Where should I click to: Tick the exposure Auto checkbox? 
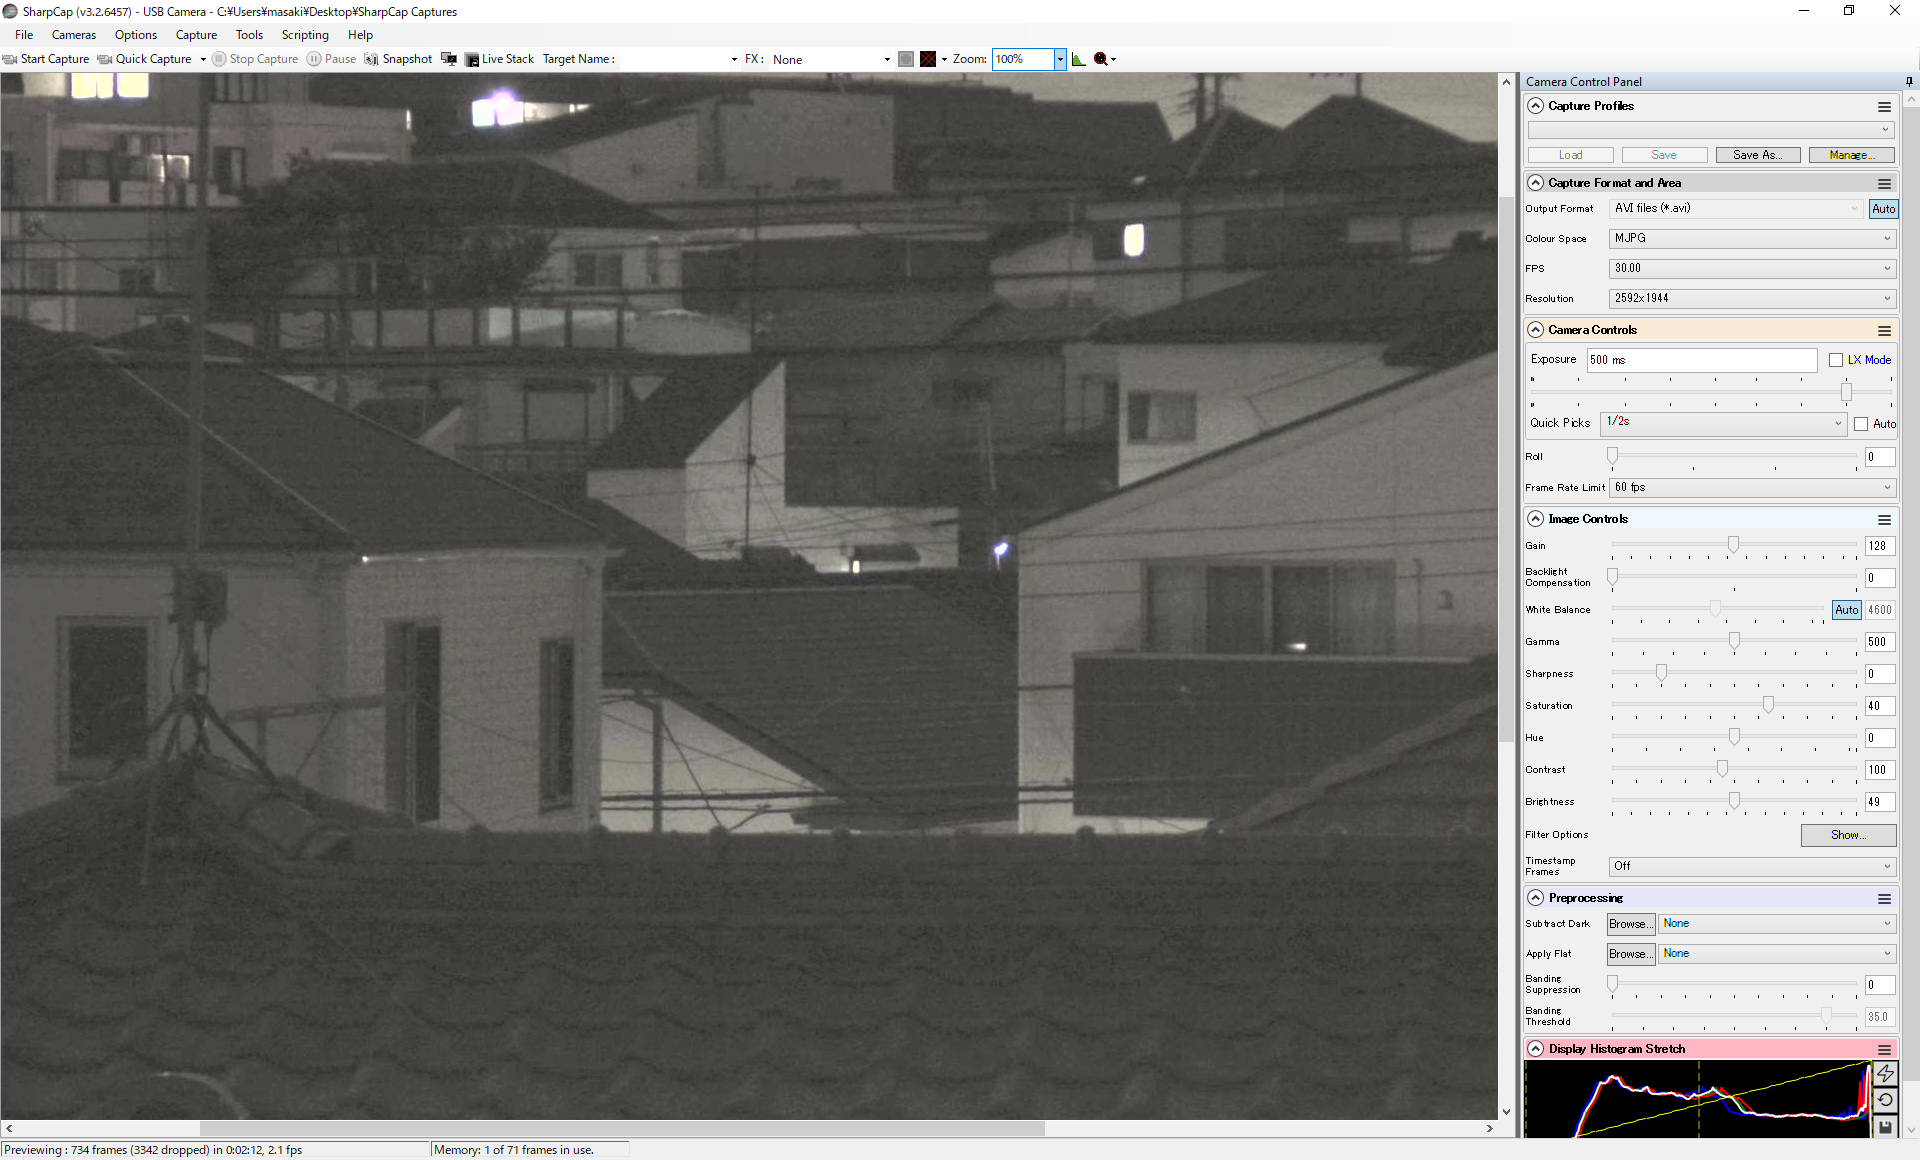pyautogui.click(x=1861, y=424)
